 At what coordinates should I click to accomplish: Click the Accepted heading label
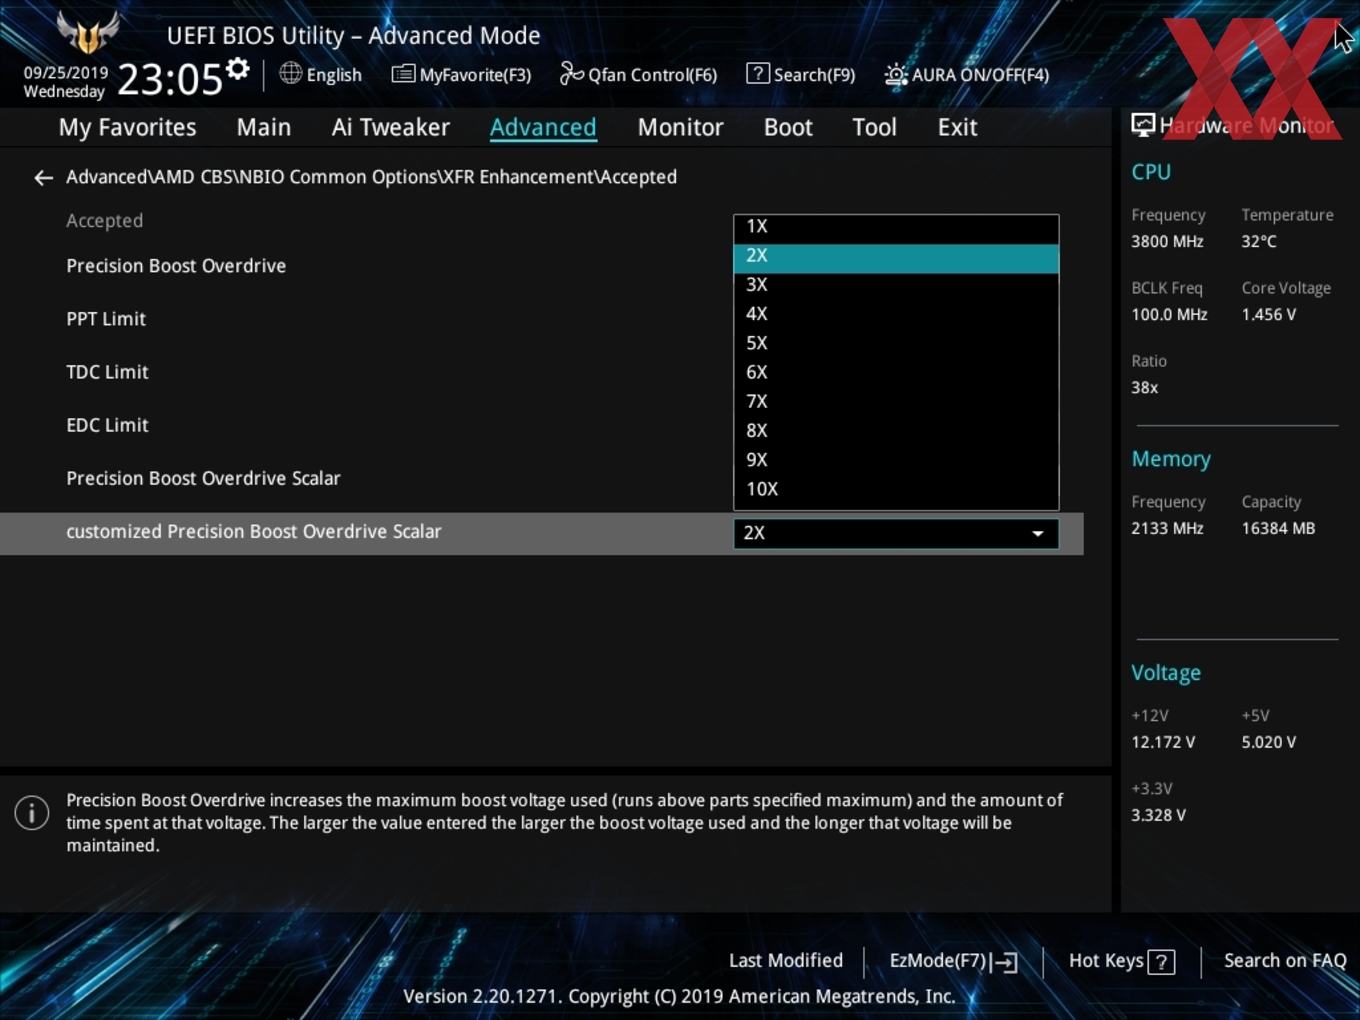click(x=104, y=221)
